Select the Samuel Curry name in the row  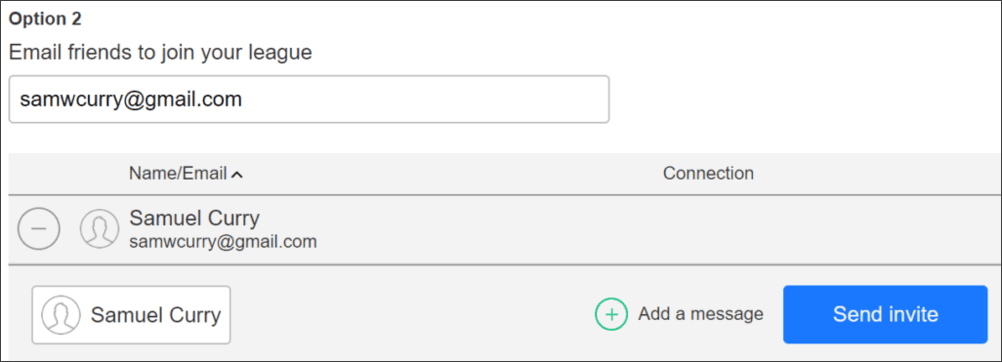[194, 219]
